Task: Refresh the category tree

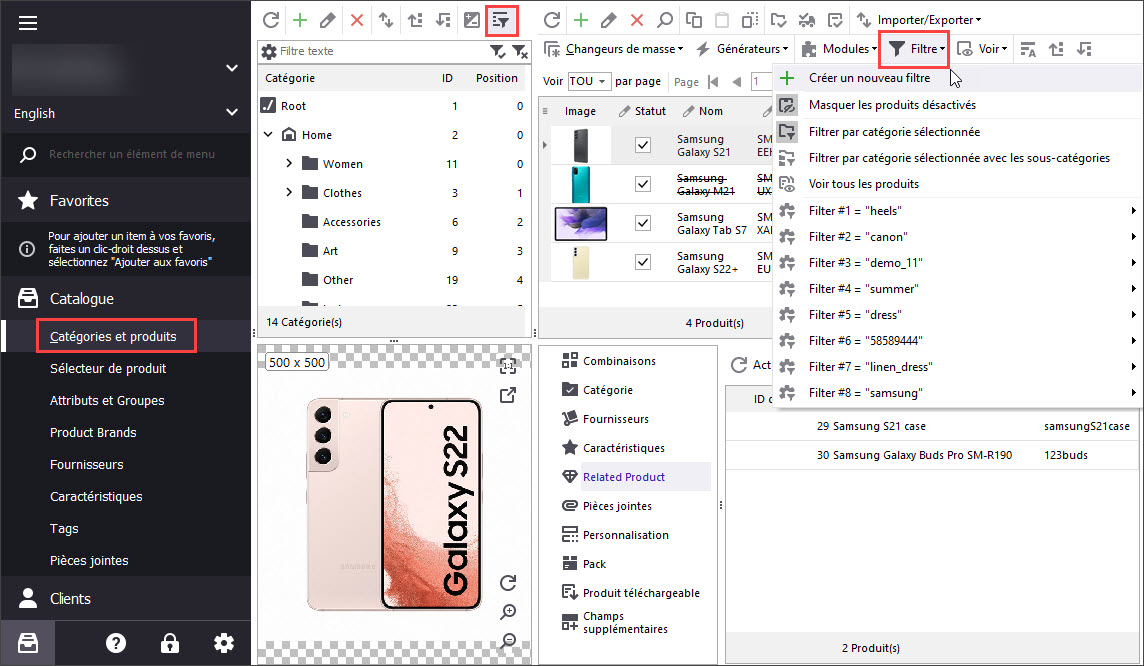Action: click(271, 20)
